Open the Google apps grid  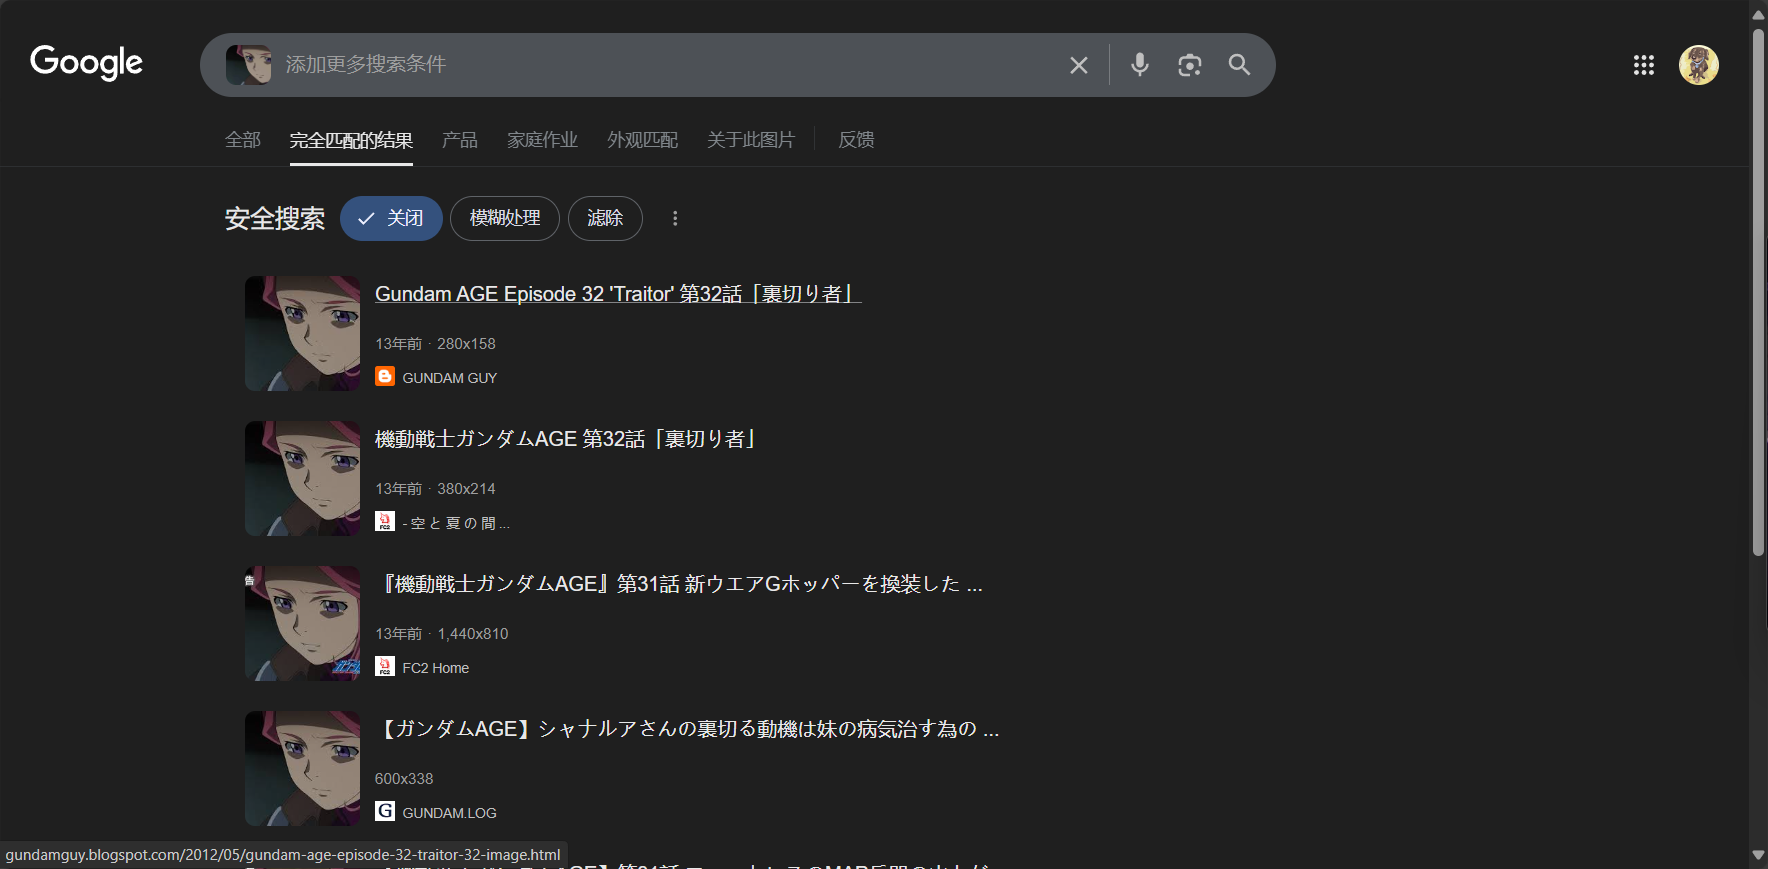[1644, 65]
